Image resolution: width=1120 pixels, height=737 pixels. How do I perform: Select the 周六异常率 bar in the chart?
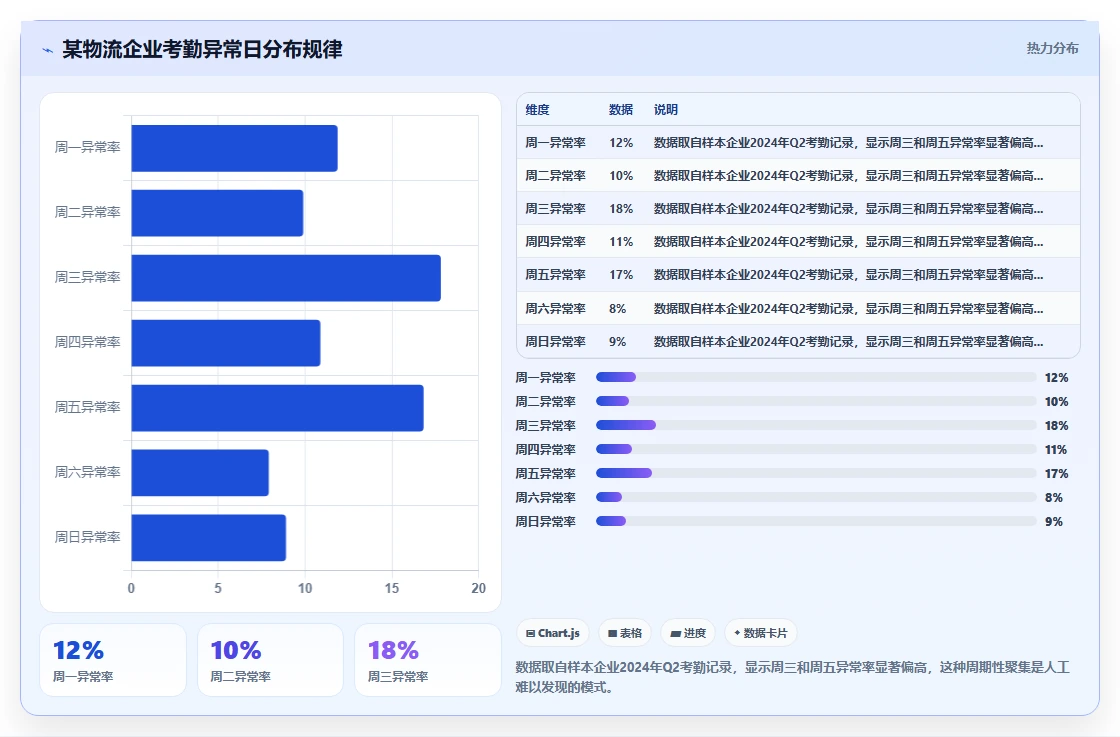[200, 473]
